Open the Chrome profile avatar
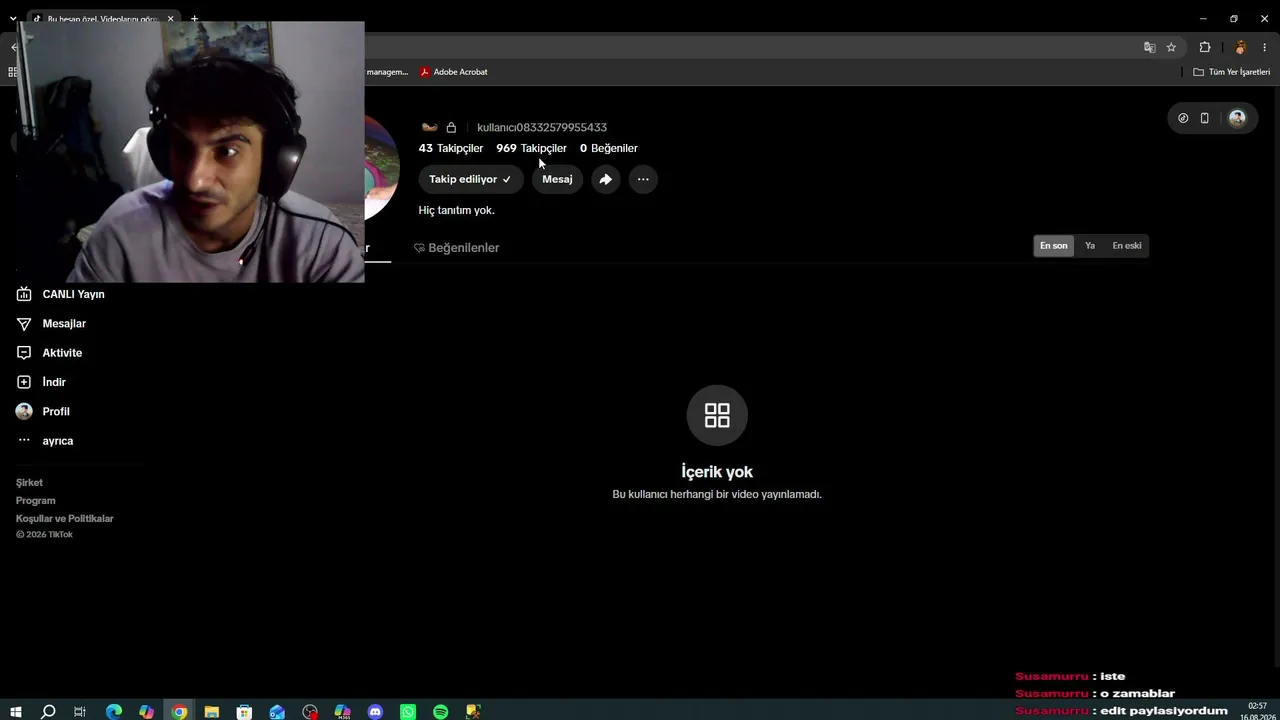This screenshot has width=1280, height=720. pos(1240,47)
